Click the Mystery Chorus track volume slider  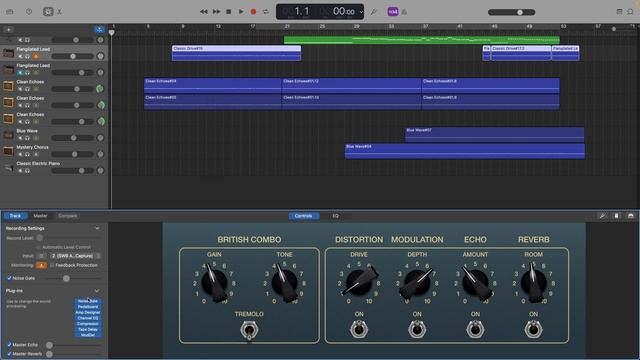tap(73, 154)
